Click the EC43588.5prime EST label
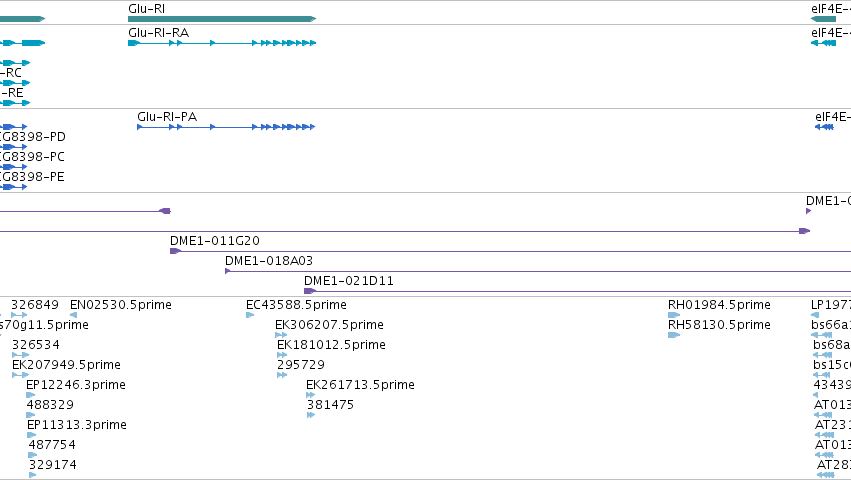The width and height of the screenshot is (851, 480). 296,305
